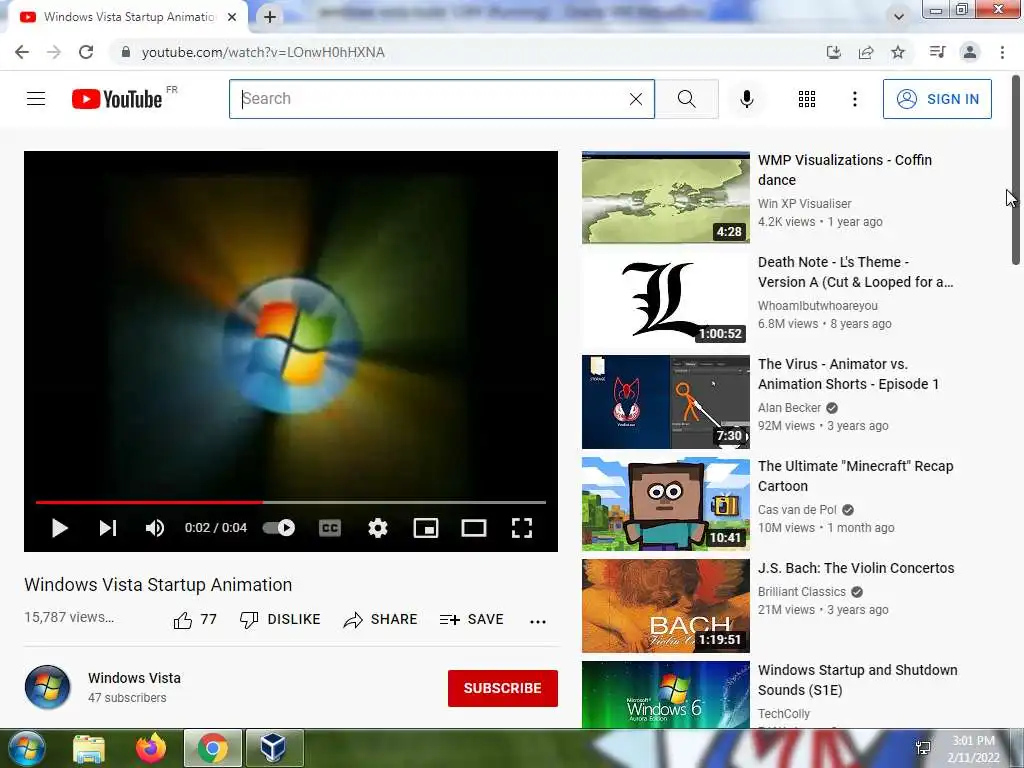Open a new tab with plus button
1024x768 pixels.
270,17
